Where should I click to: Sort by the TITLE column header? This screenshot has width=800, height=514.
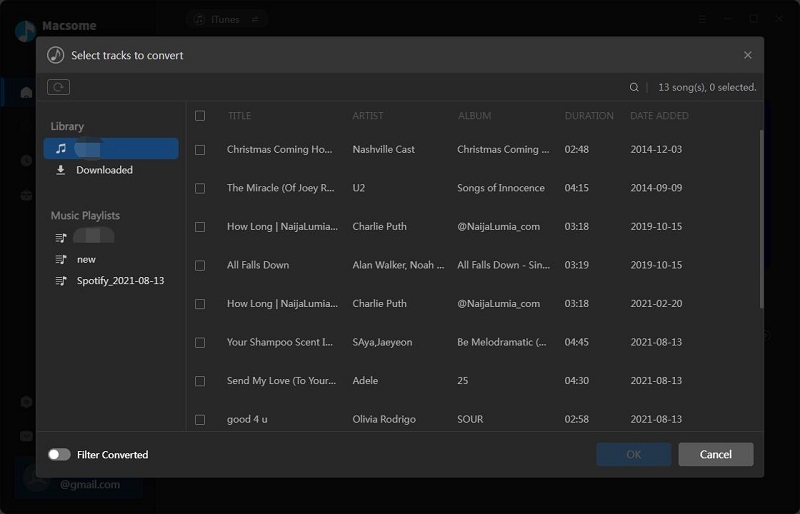tap(239, 116)
